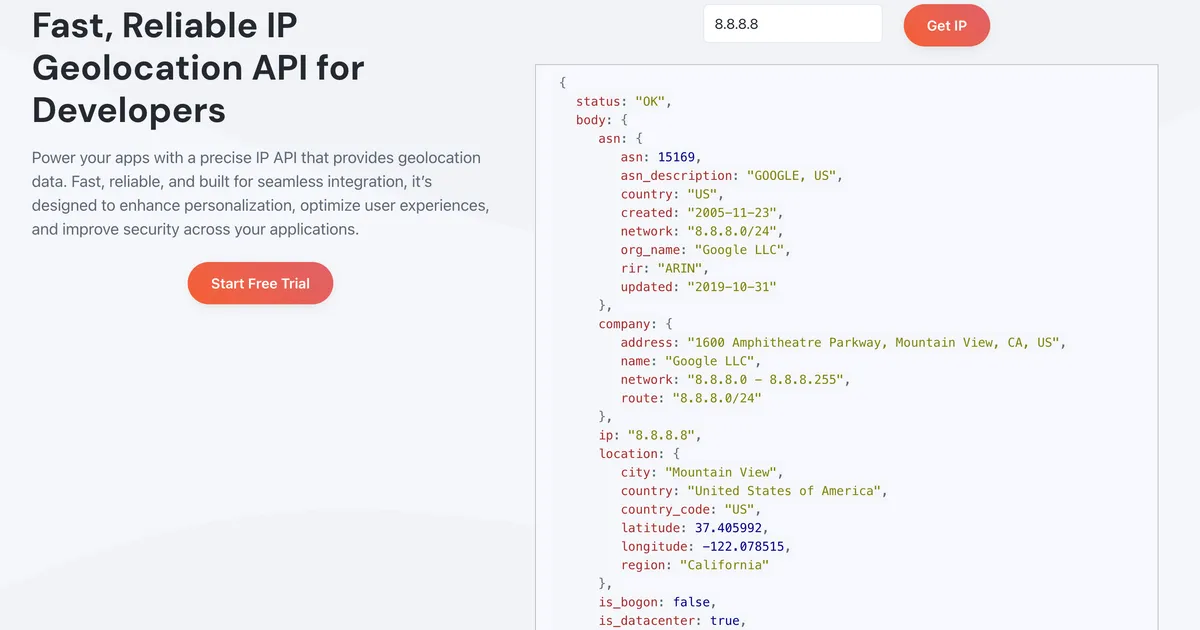
Task: Click the Start Free Trial button
Action: click(260, 283)
